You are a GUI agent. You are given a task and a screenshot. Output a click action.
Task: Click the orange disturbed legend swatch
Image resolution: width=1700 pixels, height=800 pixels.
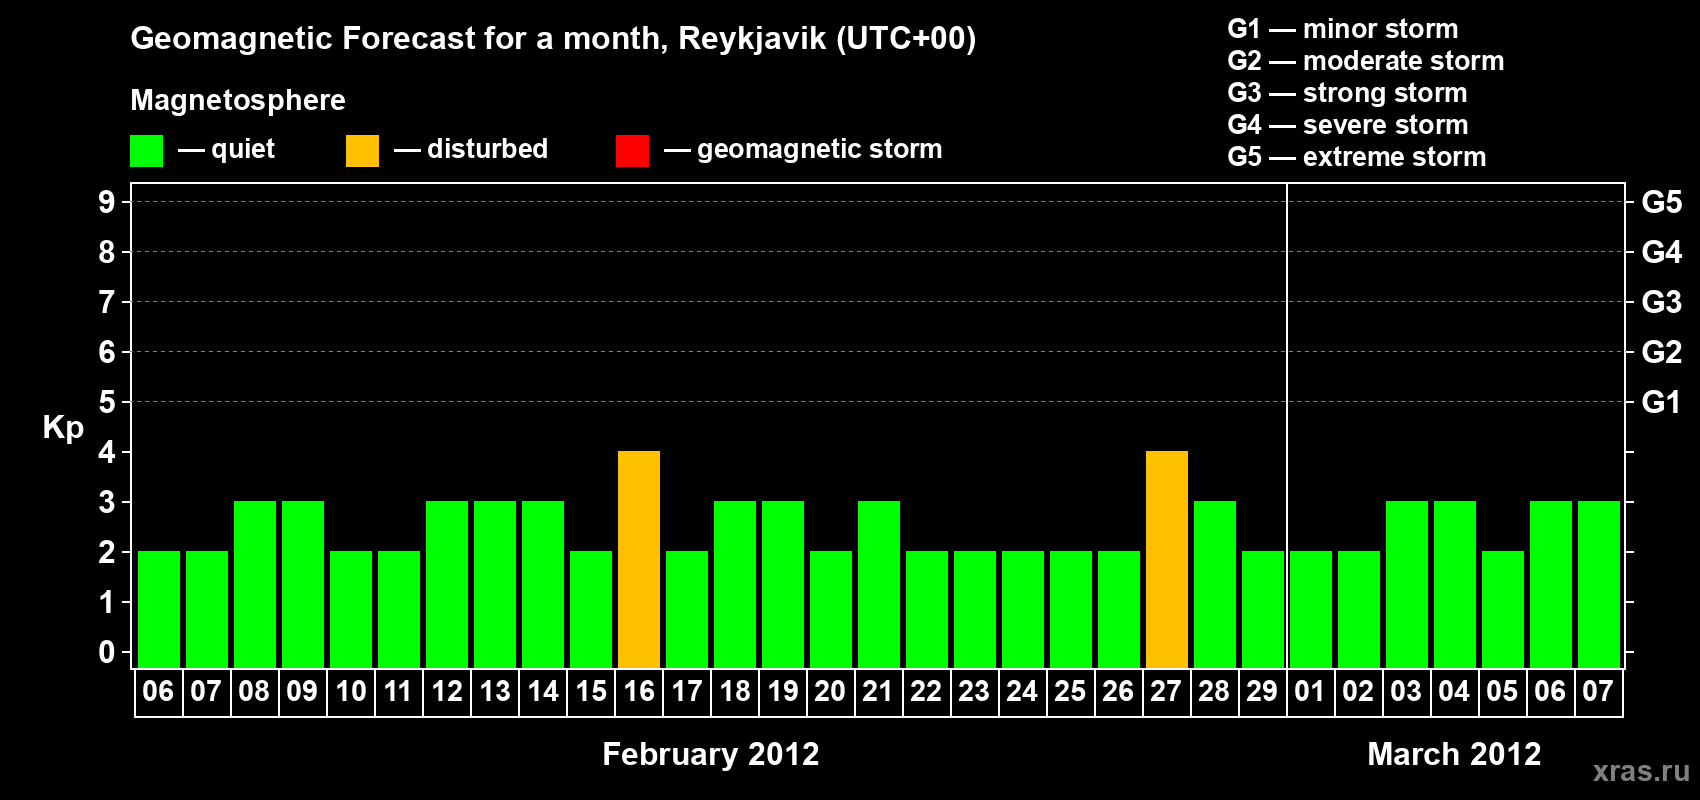(362, 151)
